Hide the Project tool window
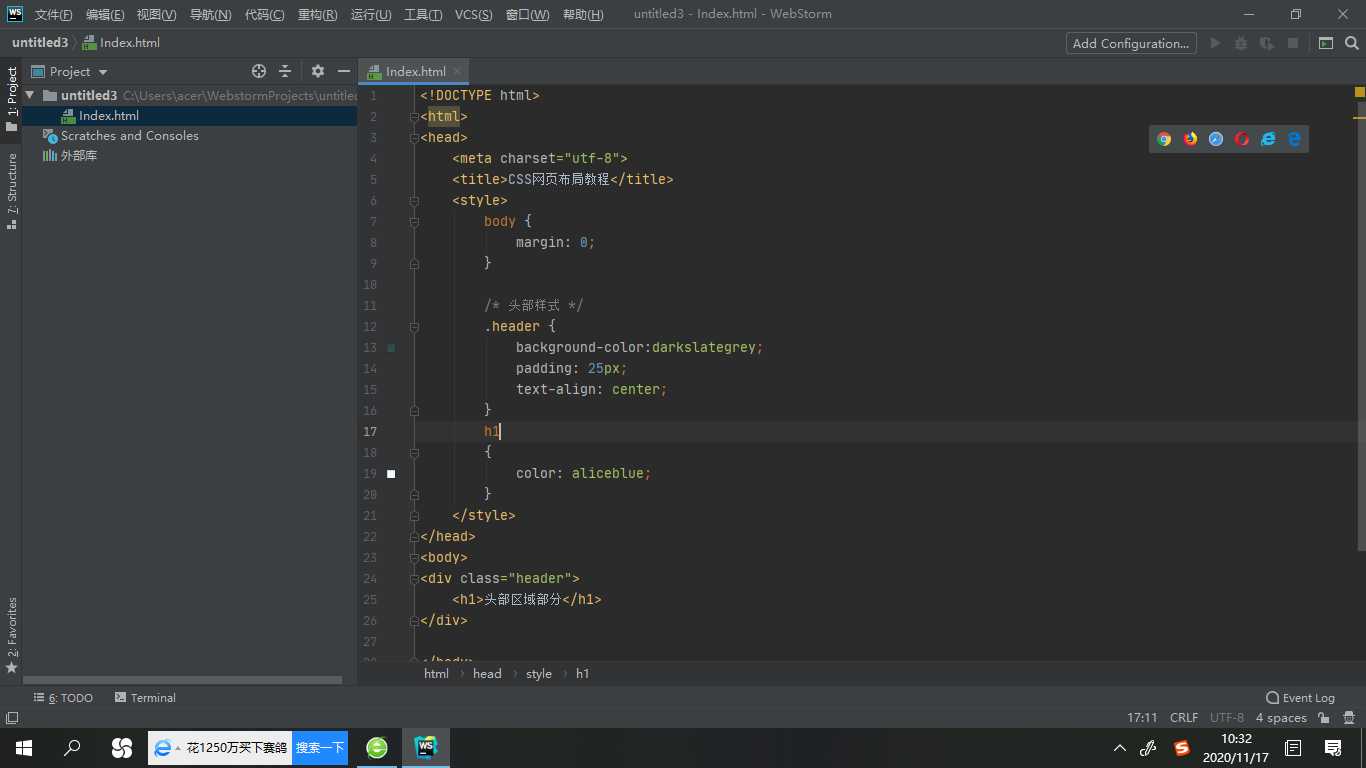This screenshot has height=768, width=1366. pos(344,71)
